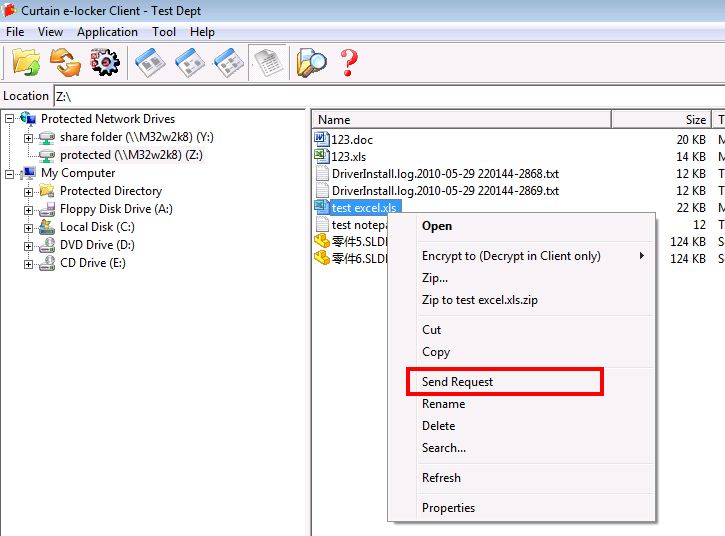The height and width of the screenshot is (536, 725).
Task: Choose Cut from the context menu
Action: click(521, 329)
